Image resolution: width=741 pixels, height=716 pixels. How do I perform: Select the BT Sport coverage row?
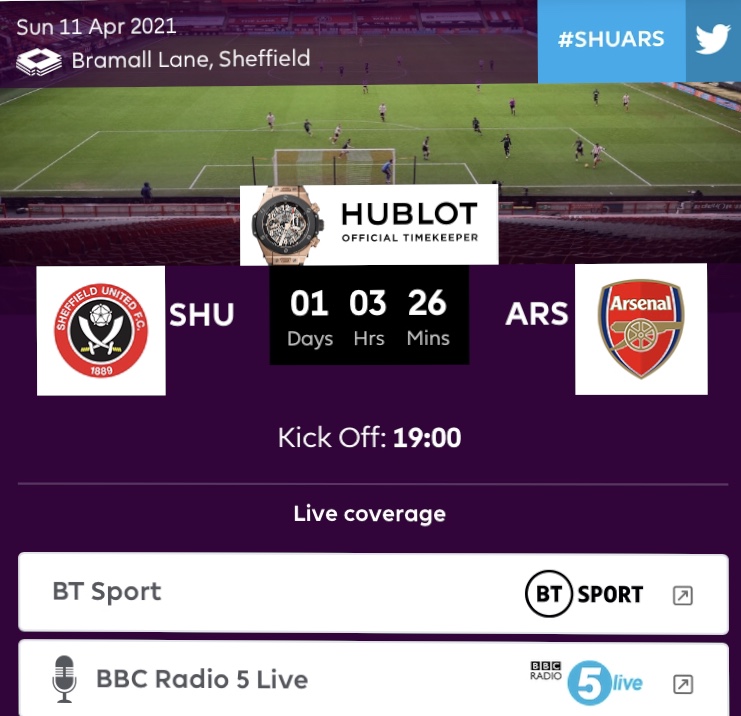click(373, 594)
